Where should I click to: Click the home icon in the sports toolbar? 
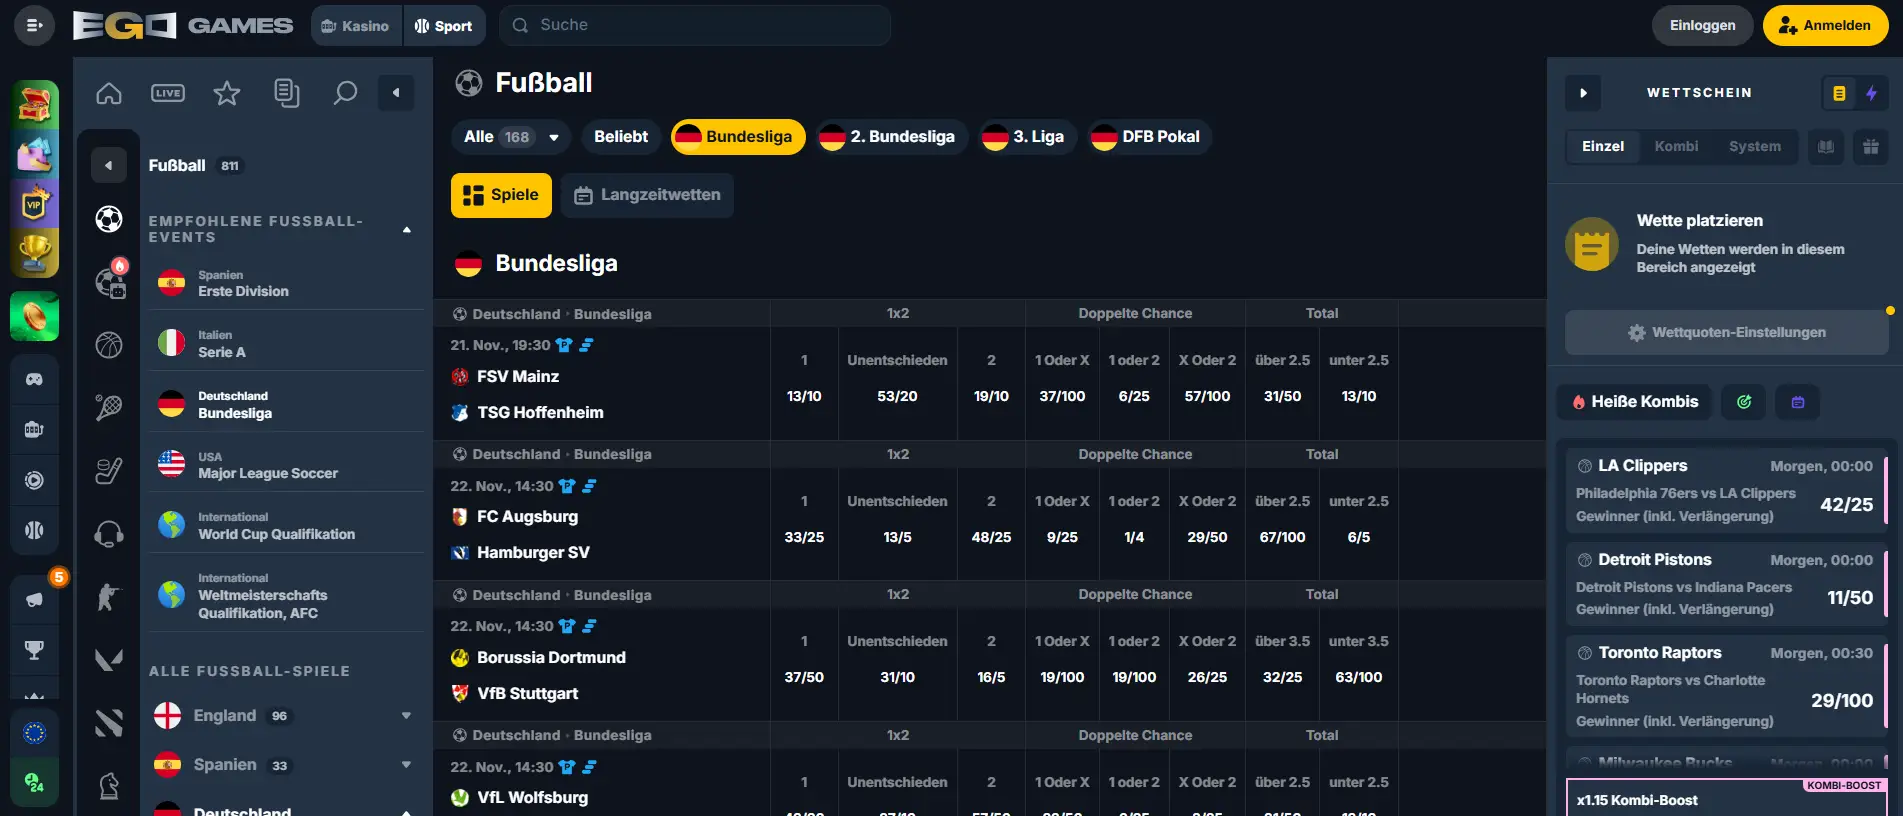click(x=109, y=93)
